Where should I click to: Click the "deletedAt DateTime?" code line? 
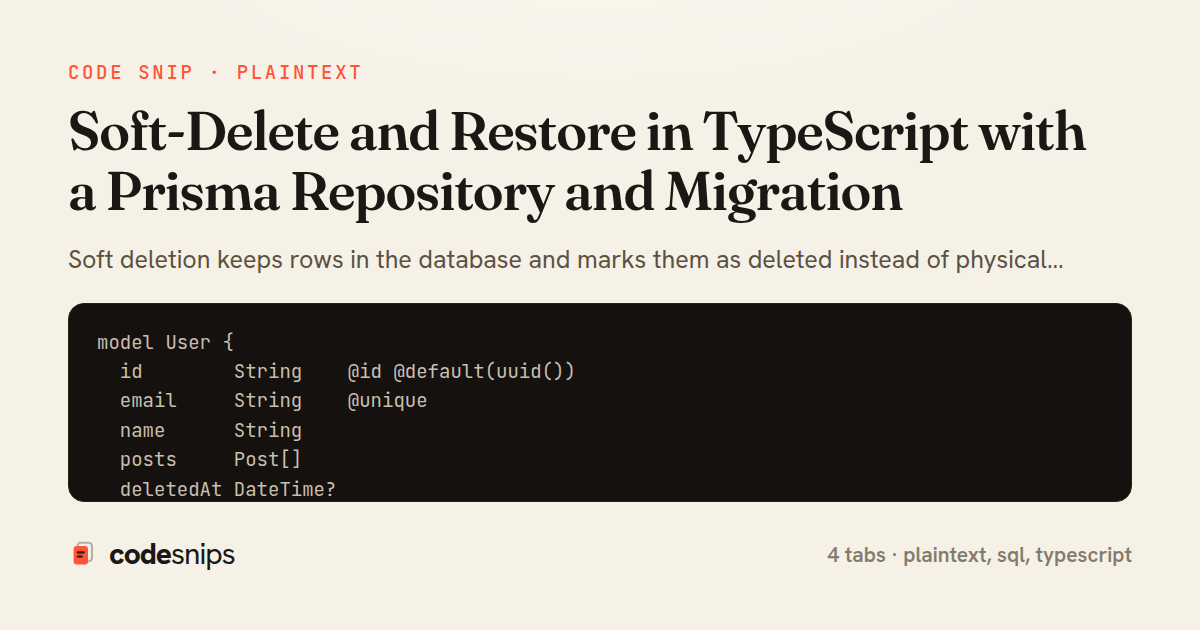click(228, 489)
